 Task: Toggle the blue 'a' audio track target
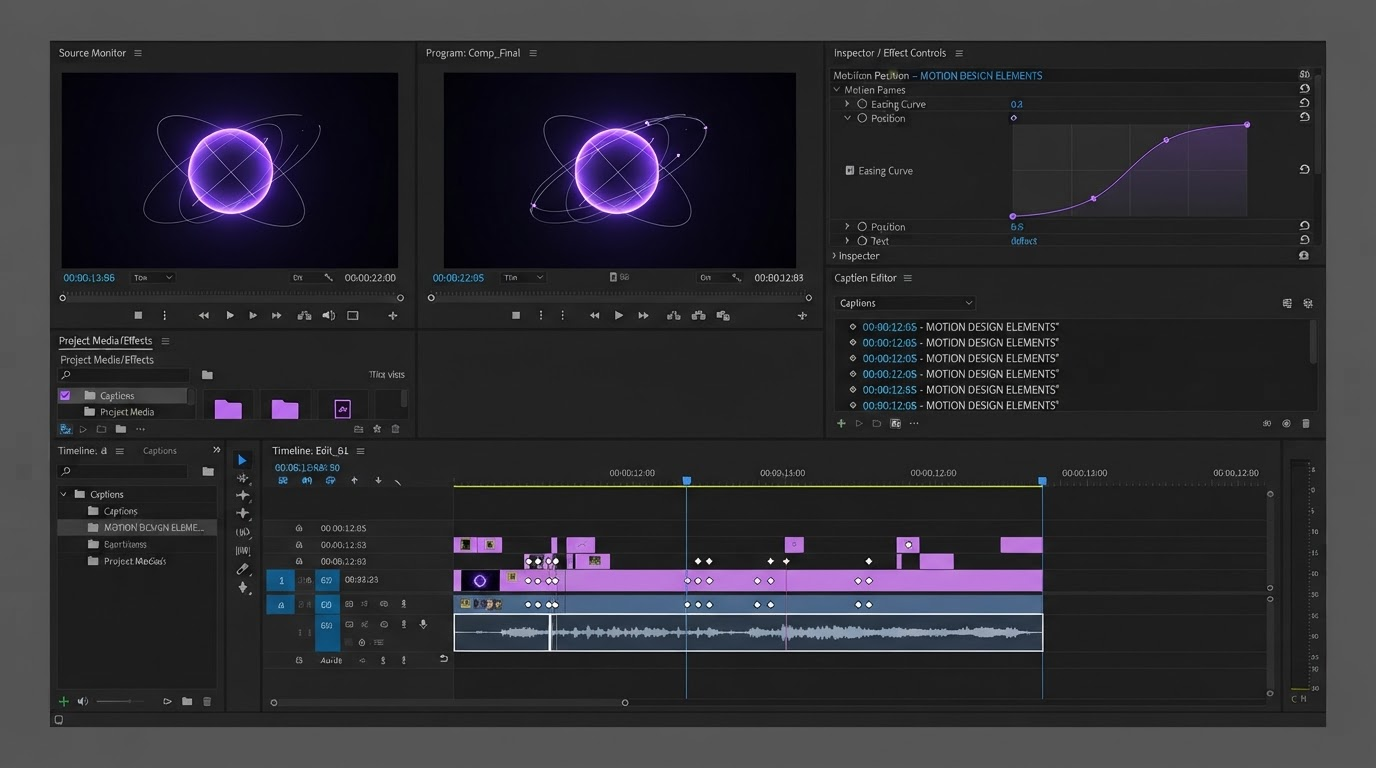[281, 605]
